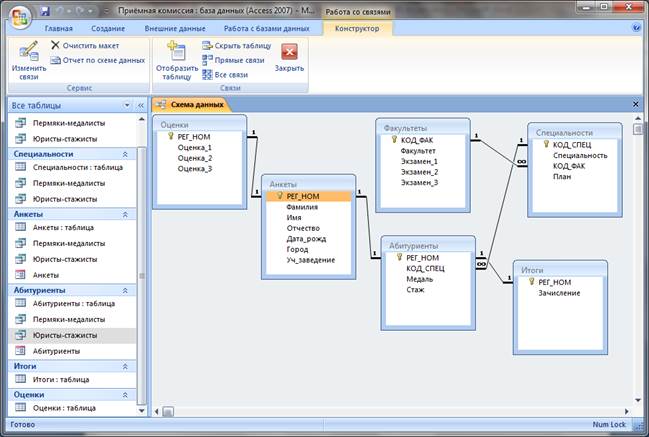
Task: Select Анкеты : таблица in navigation pane
Action: coord(72,227)
